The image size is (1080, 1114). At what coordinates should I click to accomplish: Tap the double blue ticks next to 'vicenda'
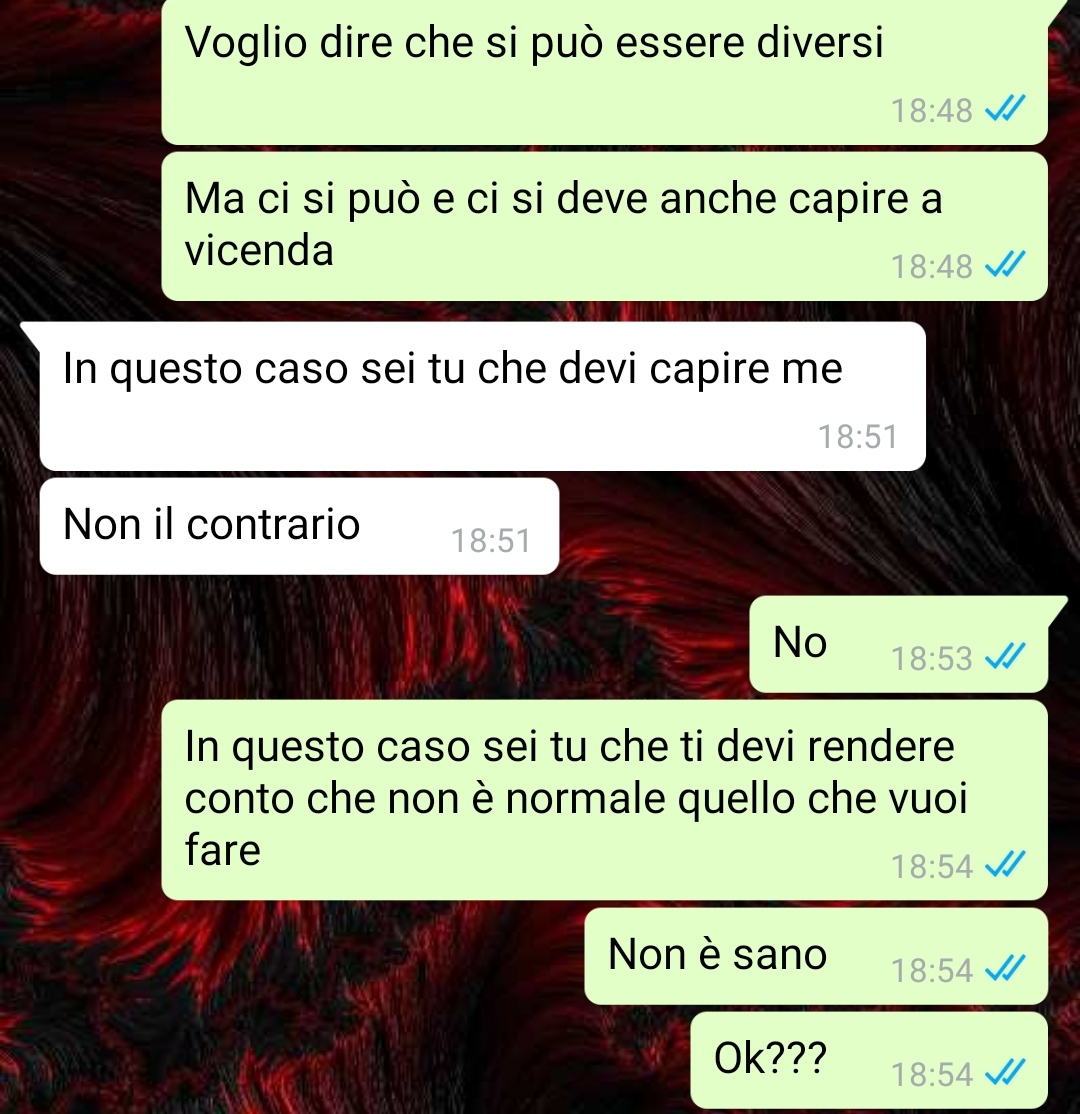tap(1005, 266)
